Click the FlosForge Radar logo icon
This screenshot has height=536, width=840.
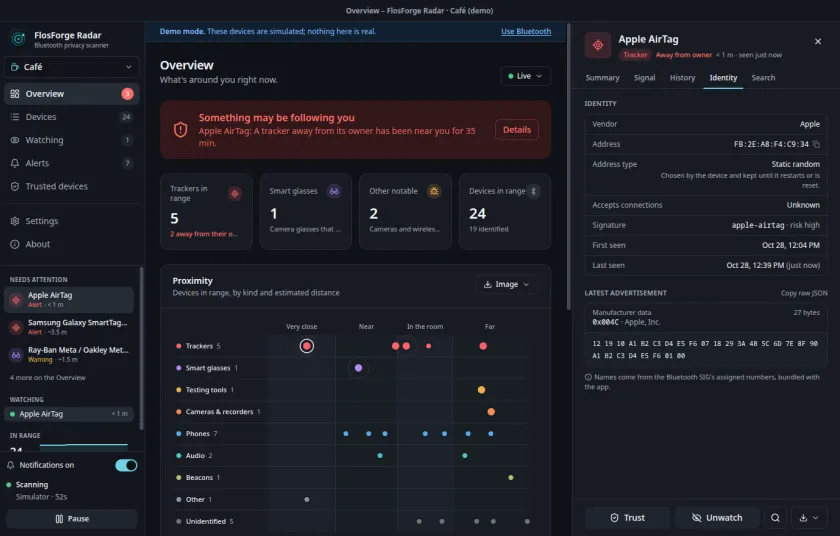point(18,39)
